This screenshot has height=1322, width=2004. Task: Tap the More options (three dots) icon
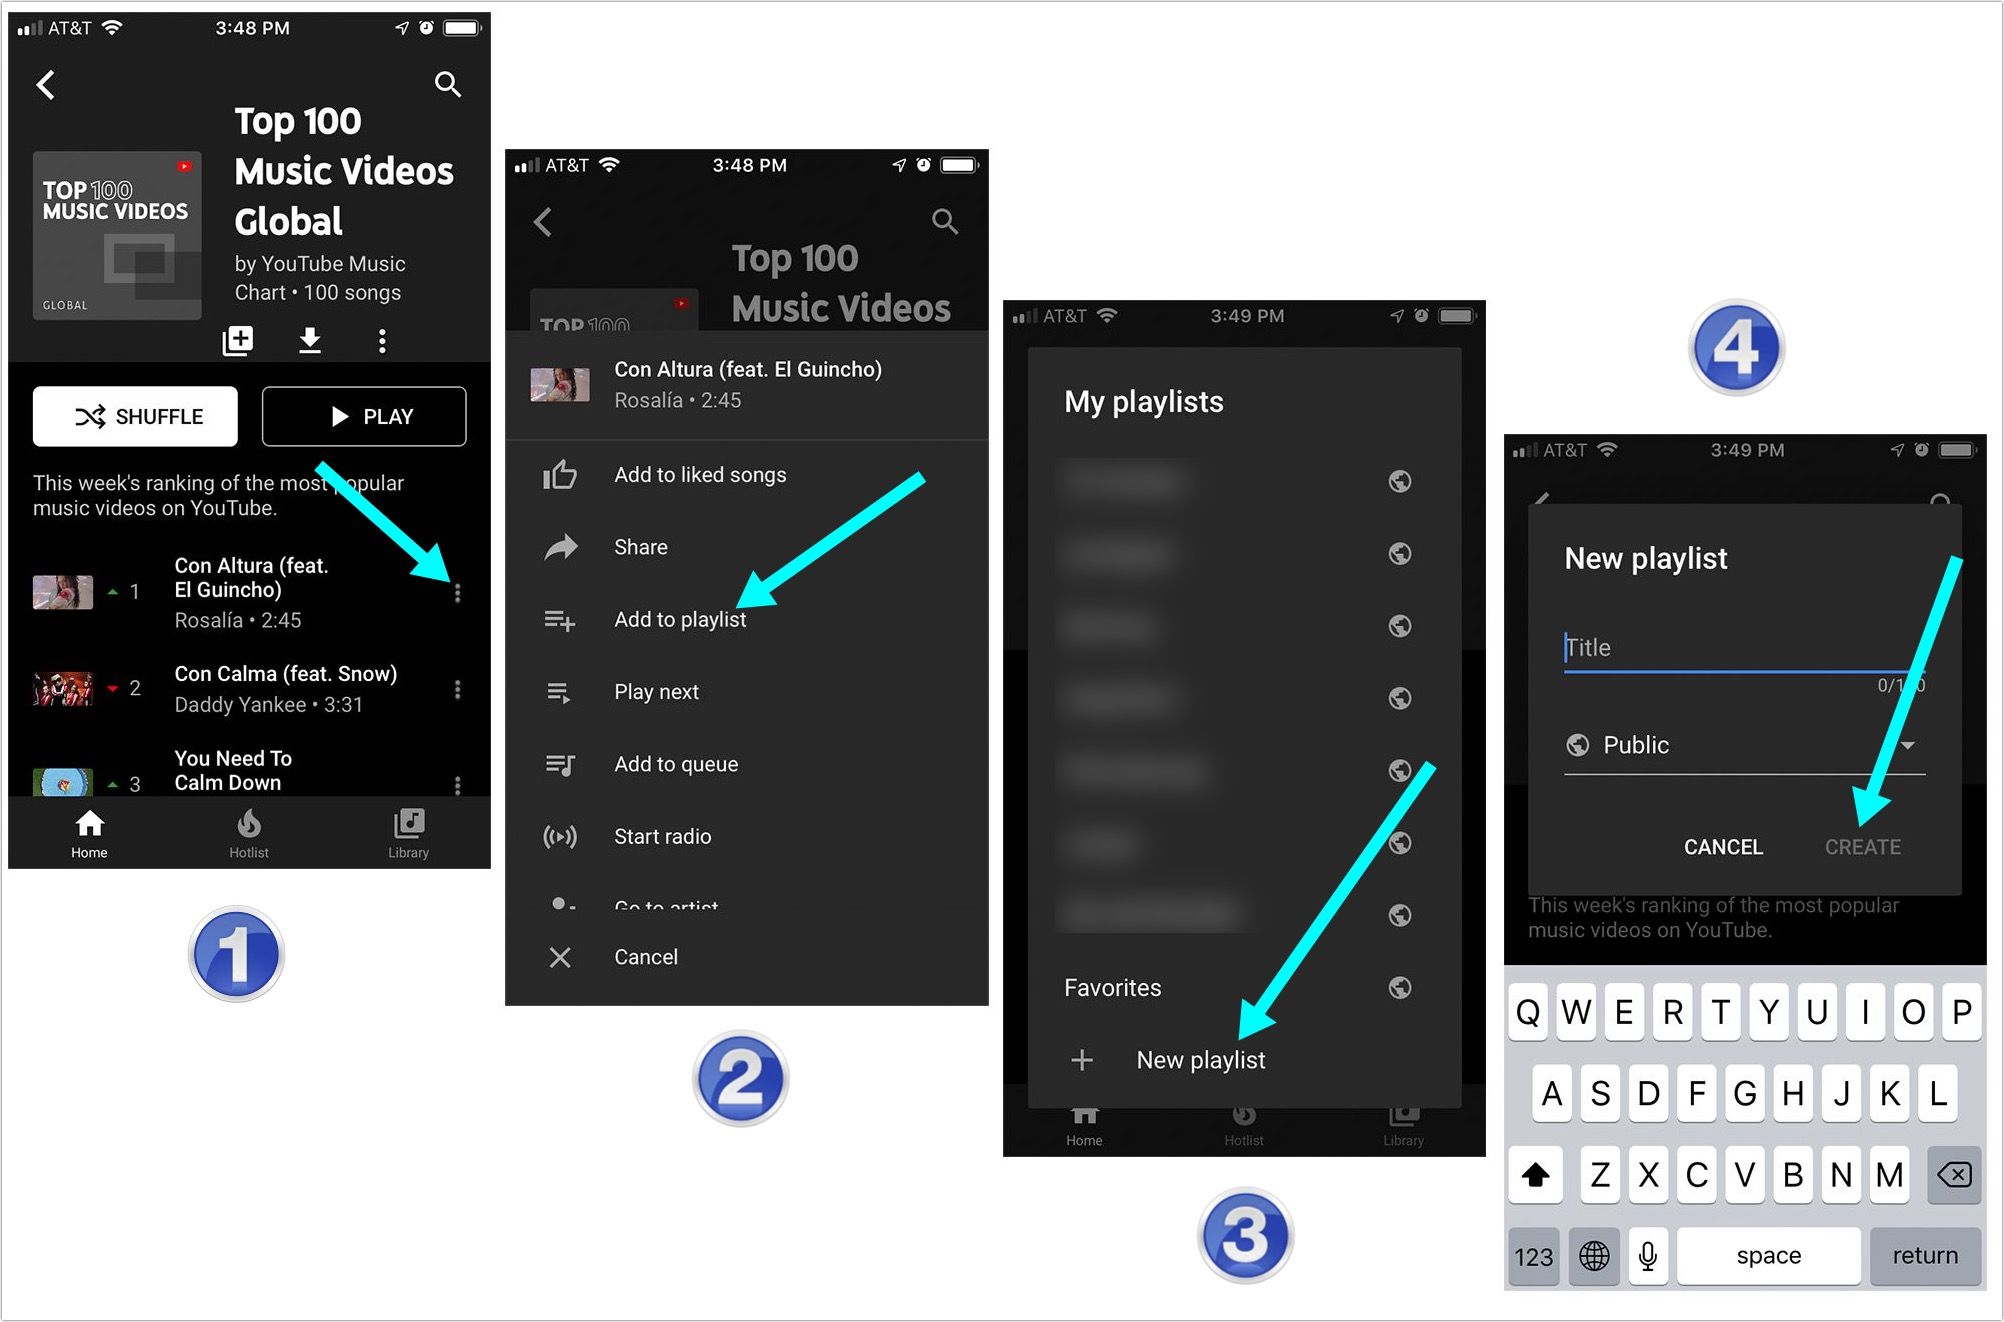pos(459,590)
